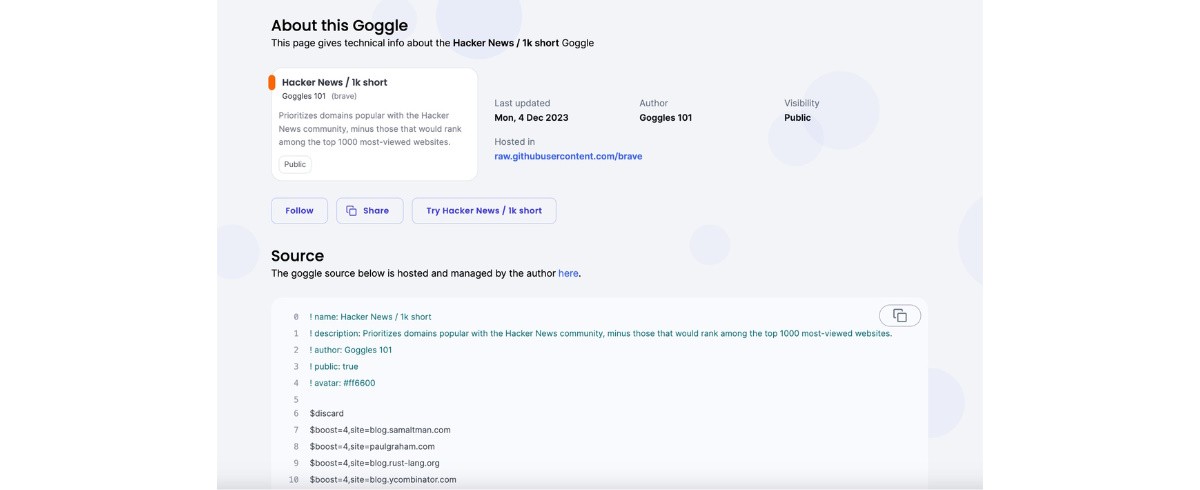Select line '! author: Goggles 101'
The width and height of the screenshot is (1200, 490).
[x=350, y=350]
